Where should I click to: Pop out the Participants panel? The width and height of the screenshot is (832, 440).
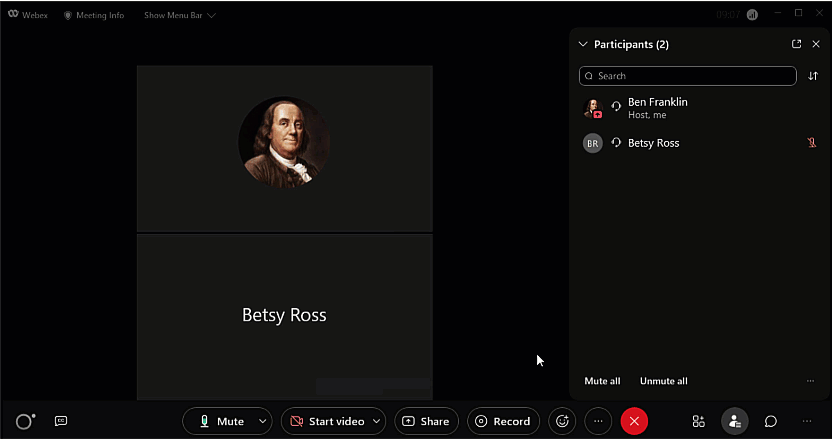(x=796, y=44)
